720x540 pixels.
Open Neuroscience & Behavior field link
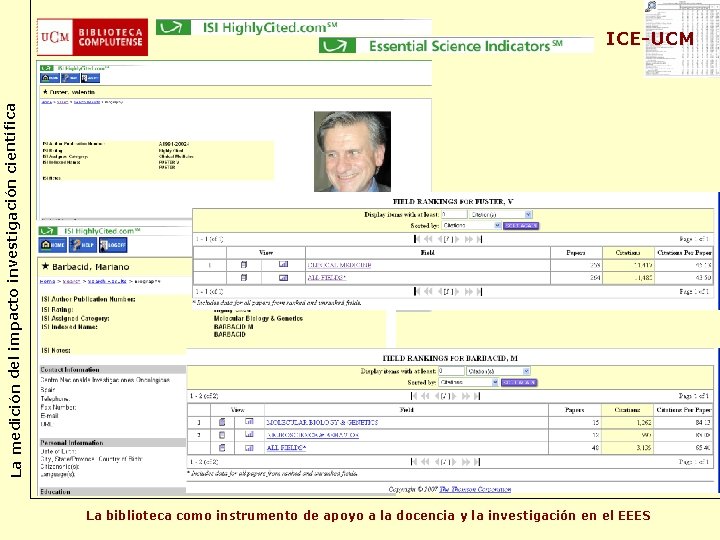[x=313, y=434]
